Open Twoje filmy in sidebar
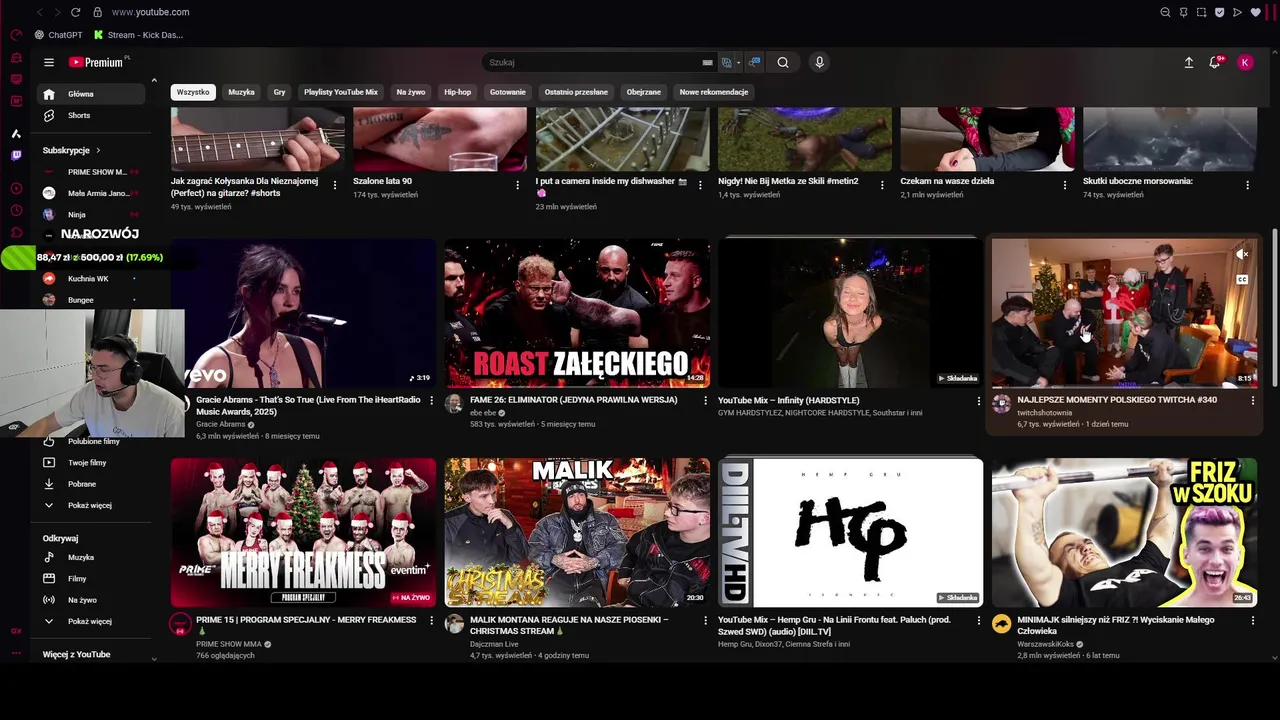This screenshot has height=720, width=1280. pyautogui.click(x=93, y=463)
